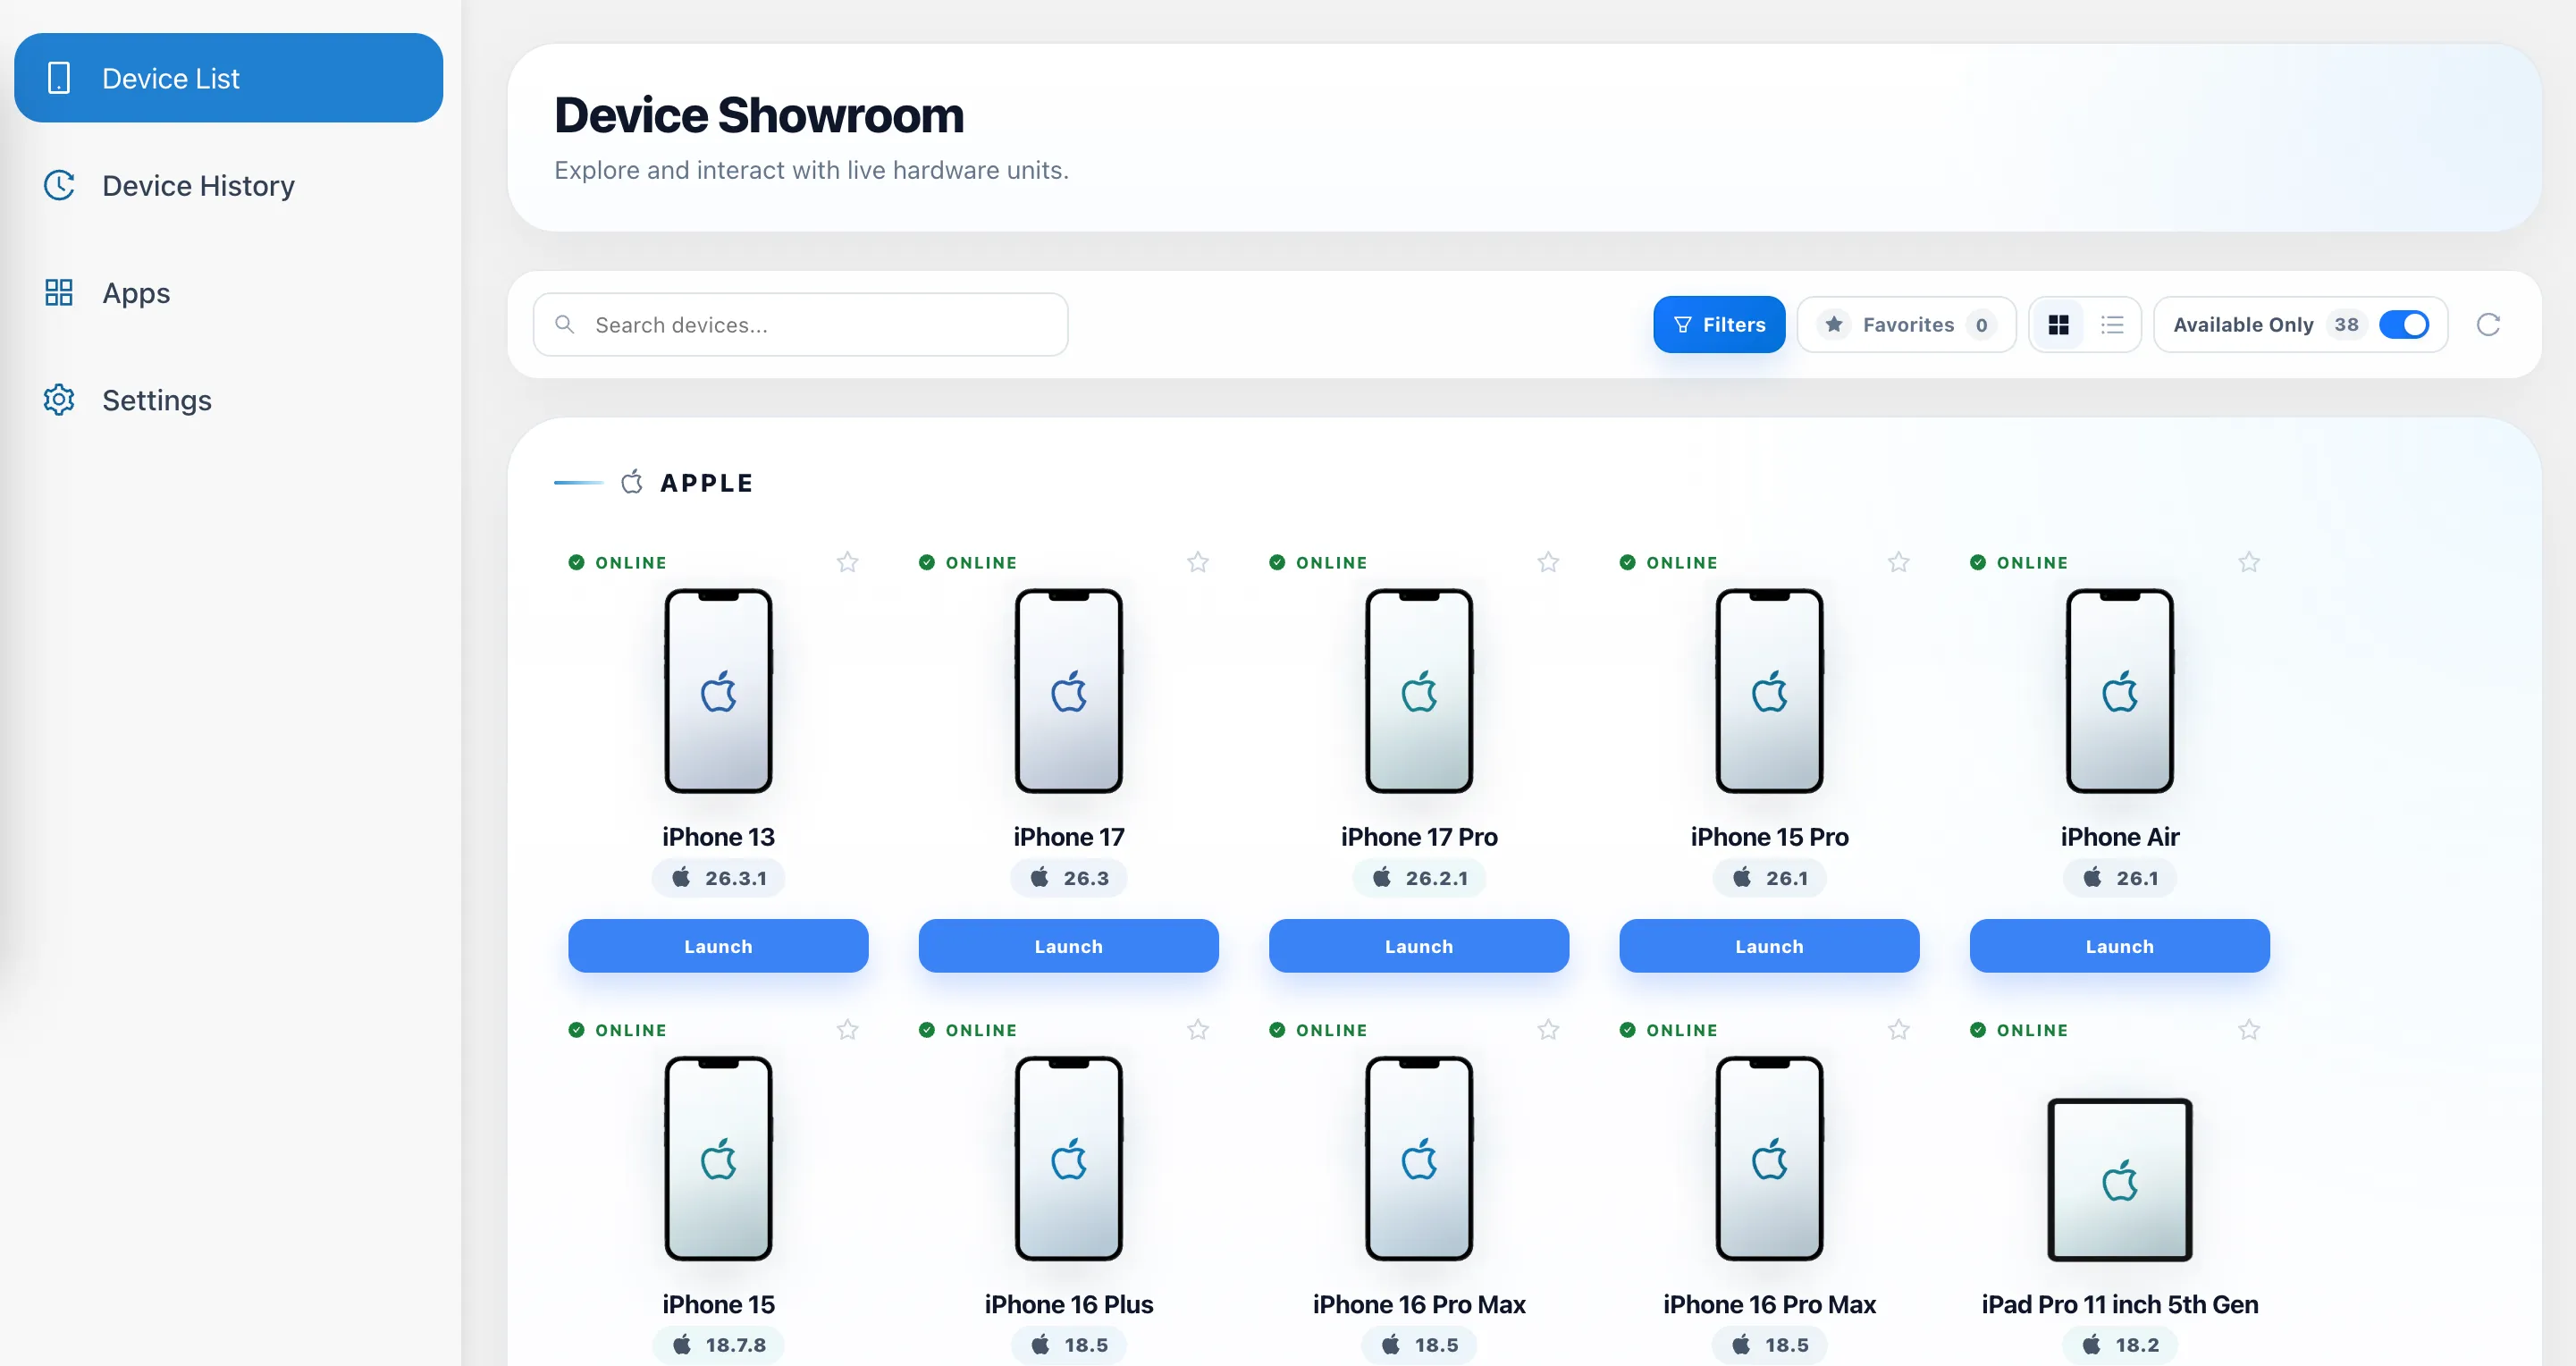Viewport: 2576px width, 1366px height.
Task: Click the ONLINE status on iPhone 13
Action: (x=618, y=563)
